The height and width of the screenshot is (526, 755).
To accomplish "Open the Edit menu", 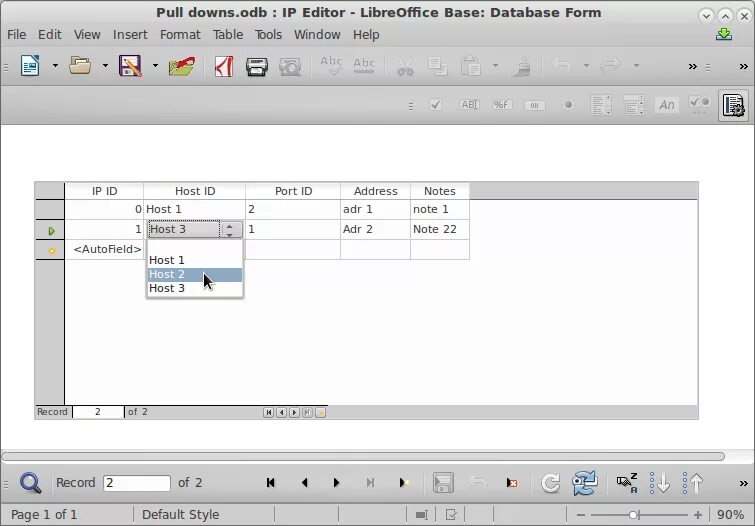I will pos(50,35).
